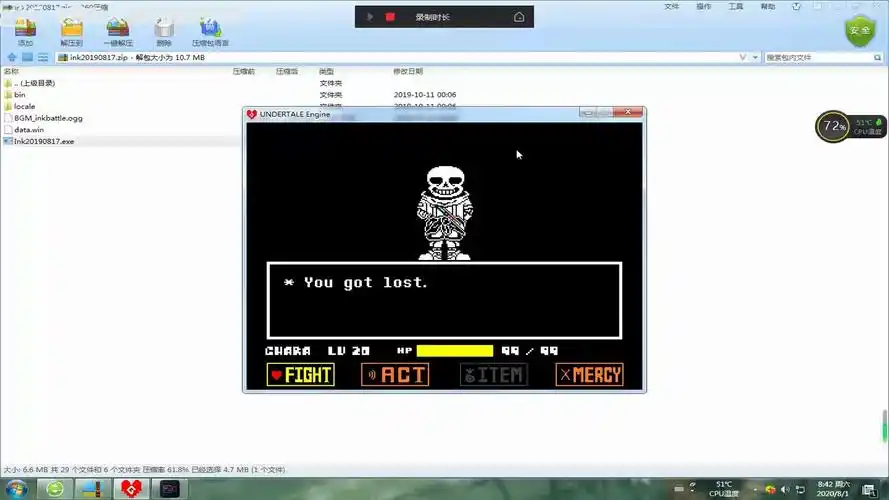Select the FIGHT button in the game
This screenshot has width=889, height=500.
300,375
